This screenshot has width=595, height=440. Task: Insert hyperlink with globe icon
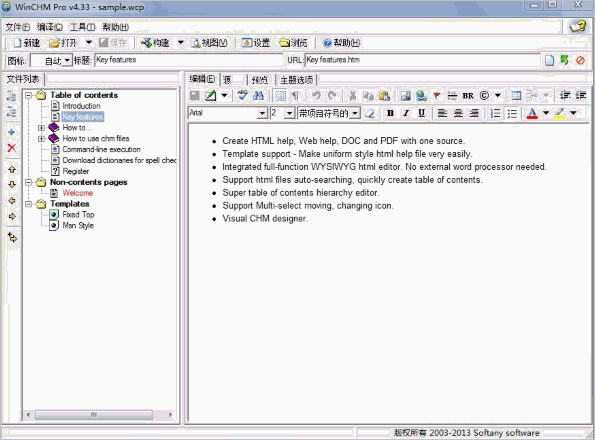click(421, 96)
